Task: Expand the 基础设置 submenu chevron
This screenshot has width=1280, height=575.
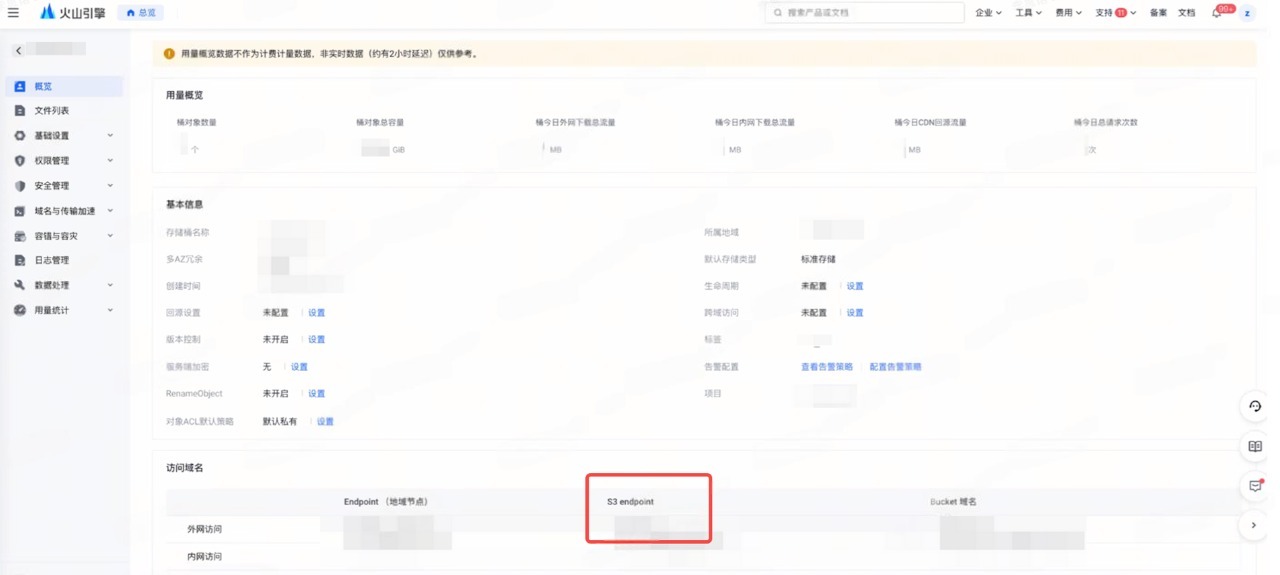Action: (110, 136)
